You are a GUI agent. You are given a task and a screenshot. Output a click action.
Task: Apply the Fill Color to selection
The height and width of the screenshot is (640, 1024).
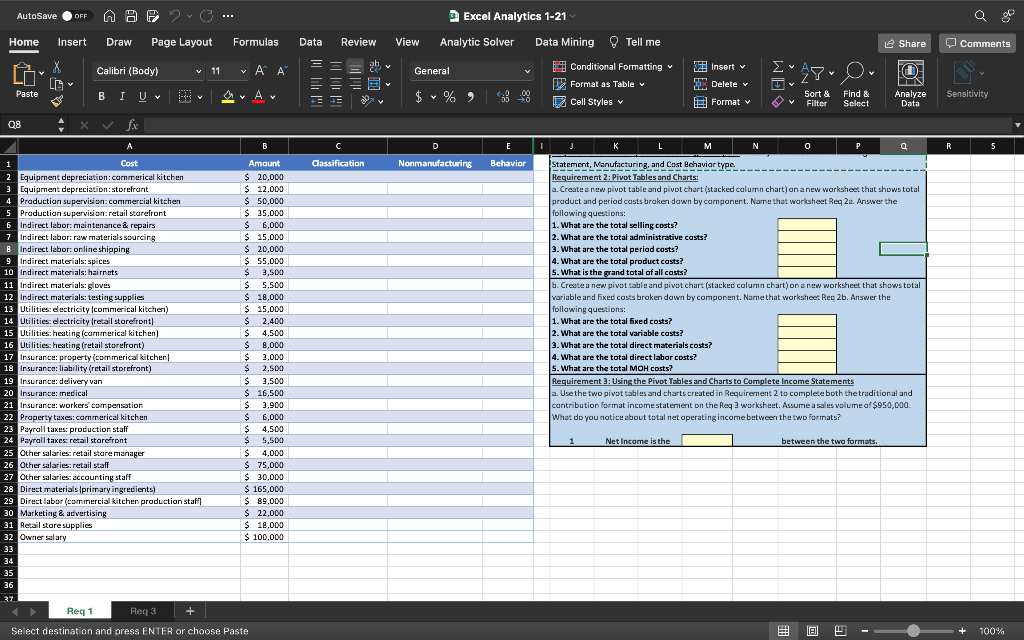click(x=227, y=97)
